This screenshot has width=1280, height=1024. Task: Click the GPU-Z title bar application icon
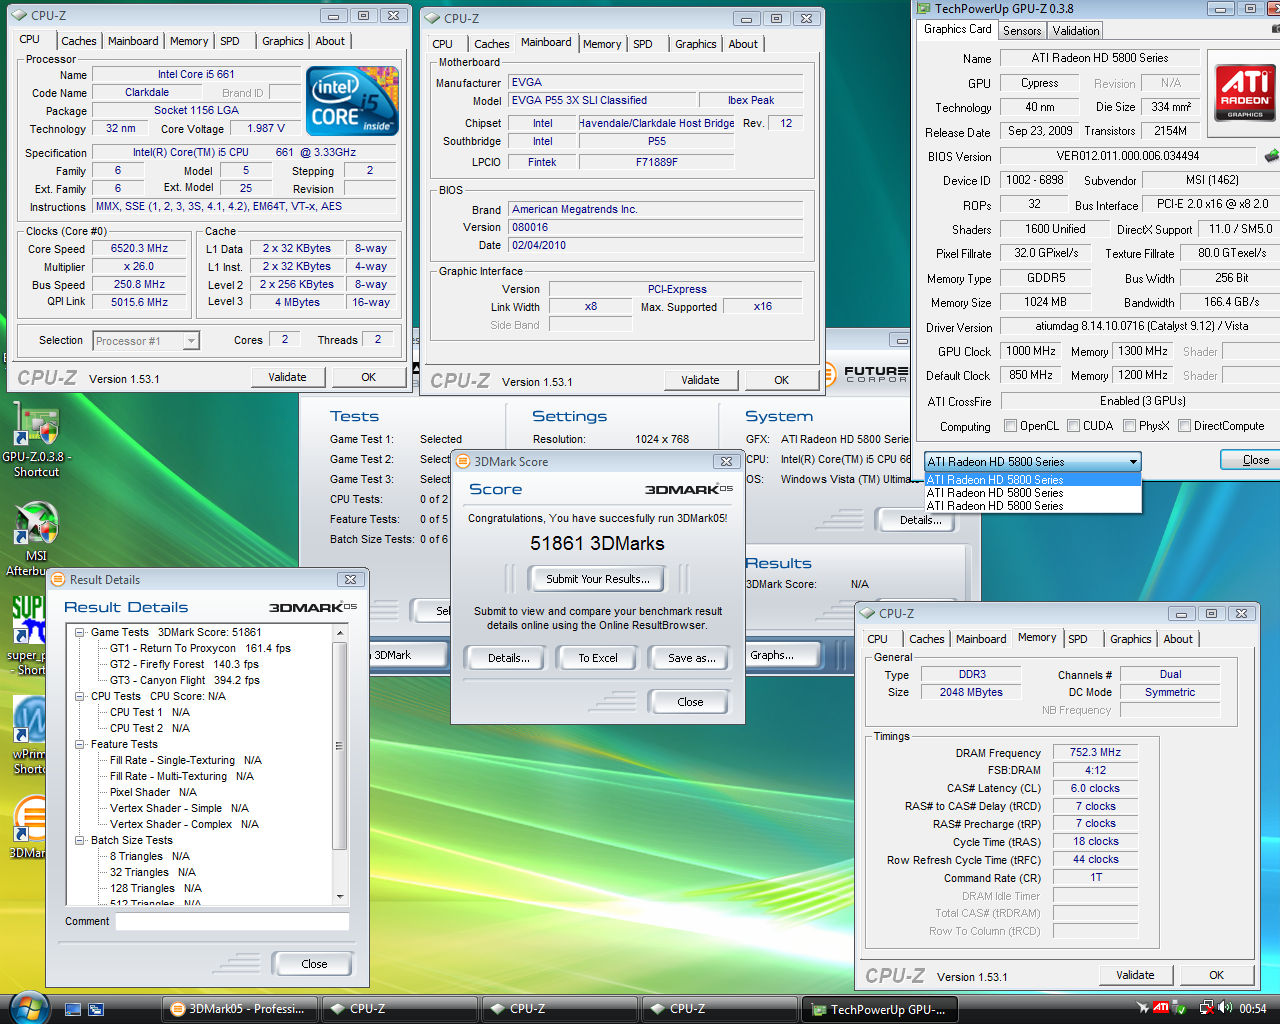[924, 9]
